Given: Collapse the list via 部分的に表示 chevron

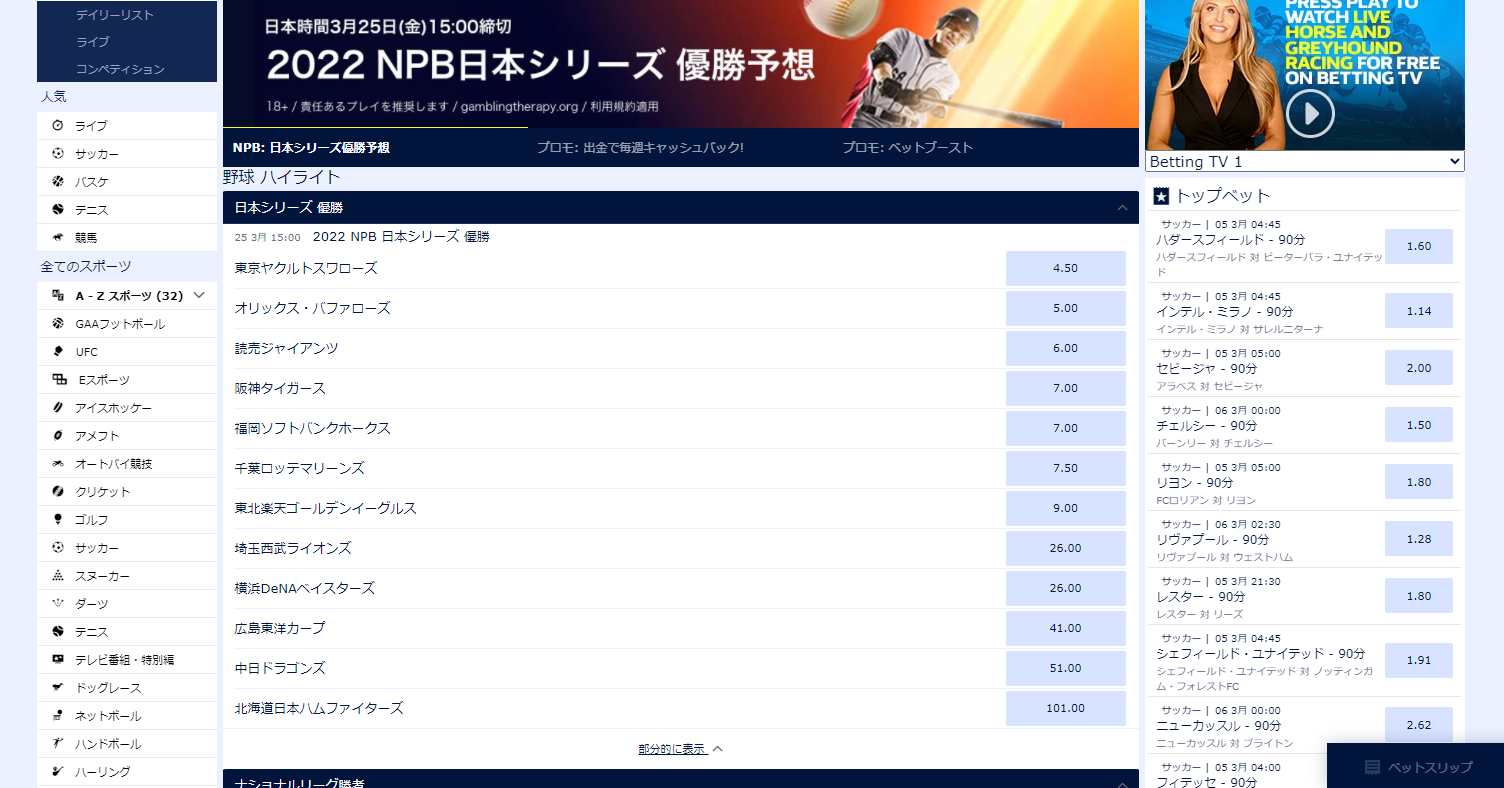Looking at the screenshot, I should point(718,749).
